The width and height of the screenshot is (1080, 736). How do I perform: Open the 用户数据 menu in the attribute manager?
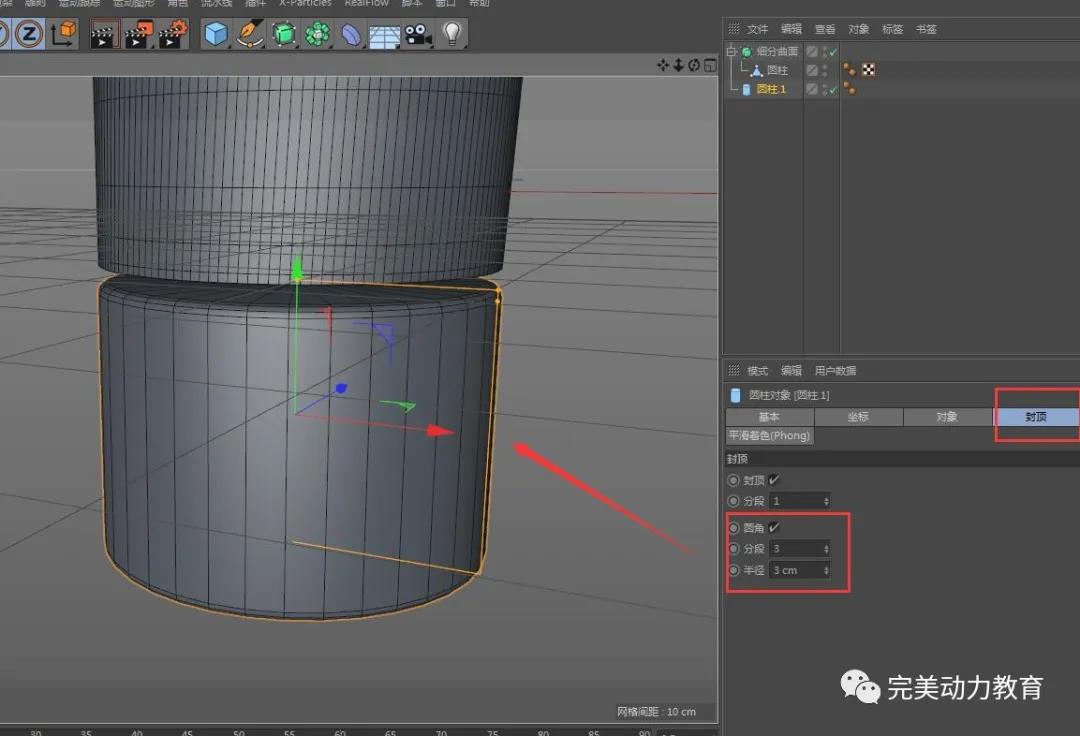tap(835, 370)
